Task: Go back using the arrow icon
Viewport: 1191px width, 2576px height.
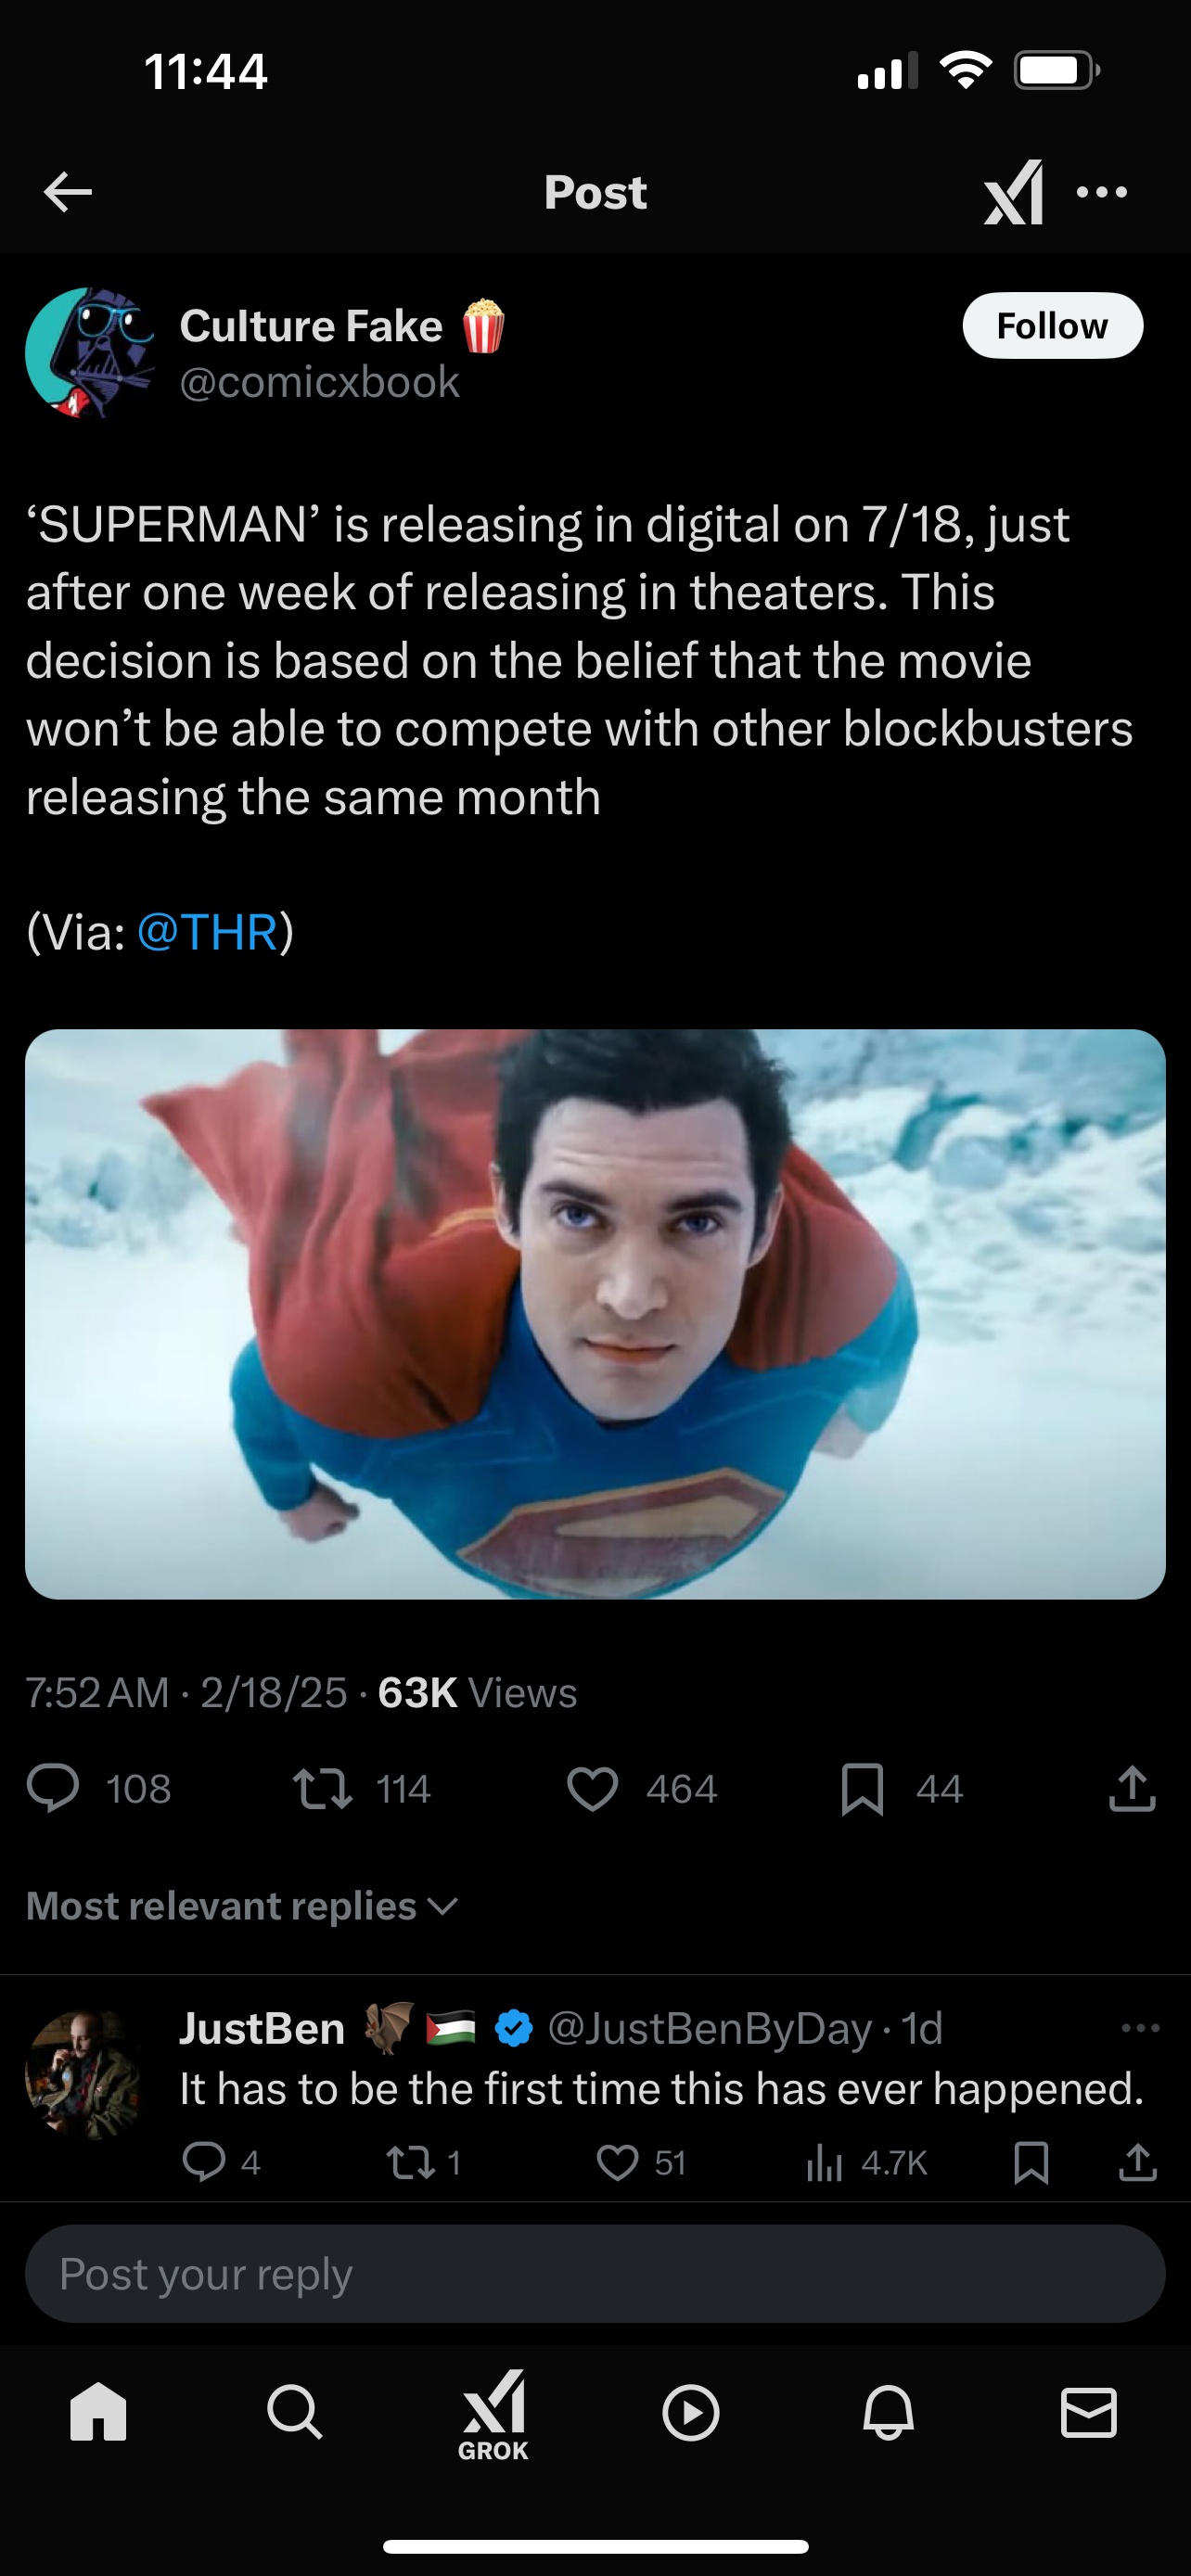Action: click(x=68, y=192)
